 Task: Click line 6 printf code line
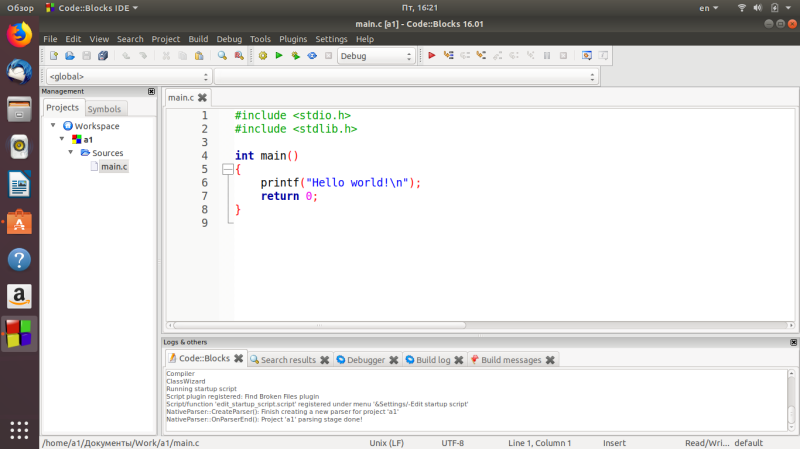click(x=340, y=183)
